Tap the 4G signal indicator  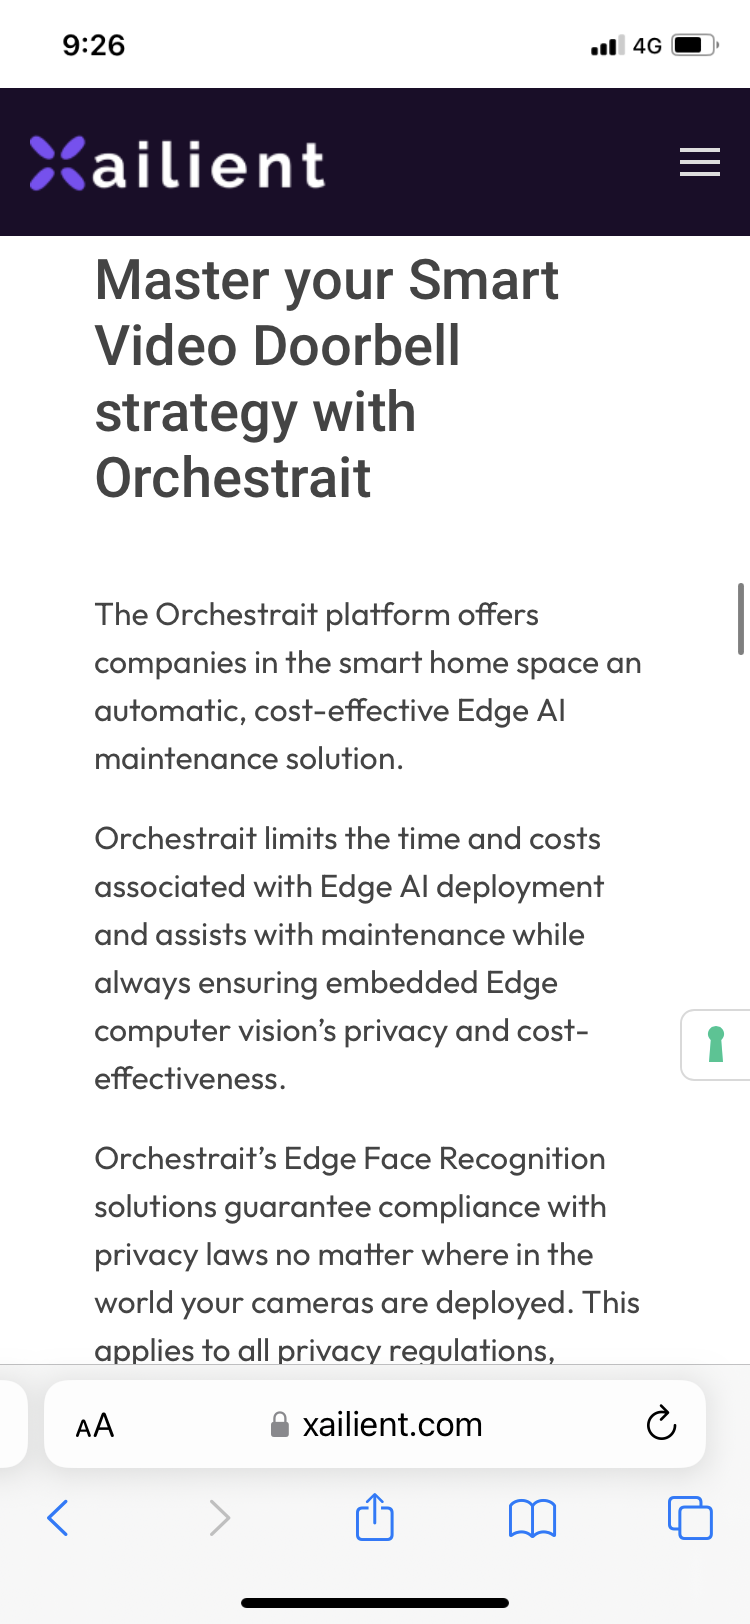647,45
